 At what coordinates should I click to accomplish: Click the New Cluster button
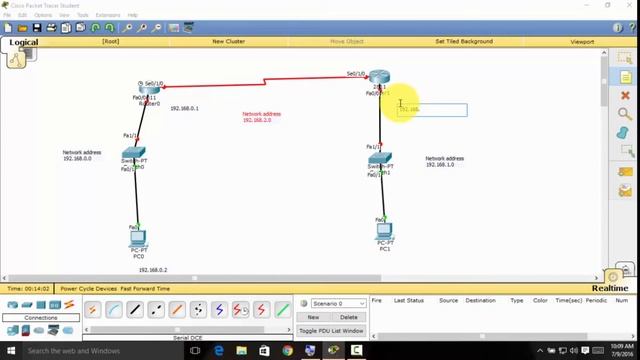[229, 41]
